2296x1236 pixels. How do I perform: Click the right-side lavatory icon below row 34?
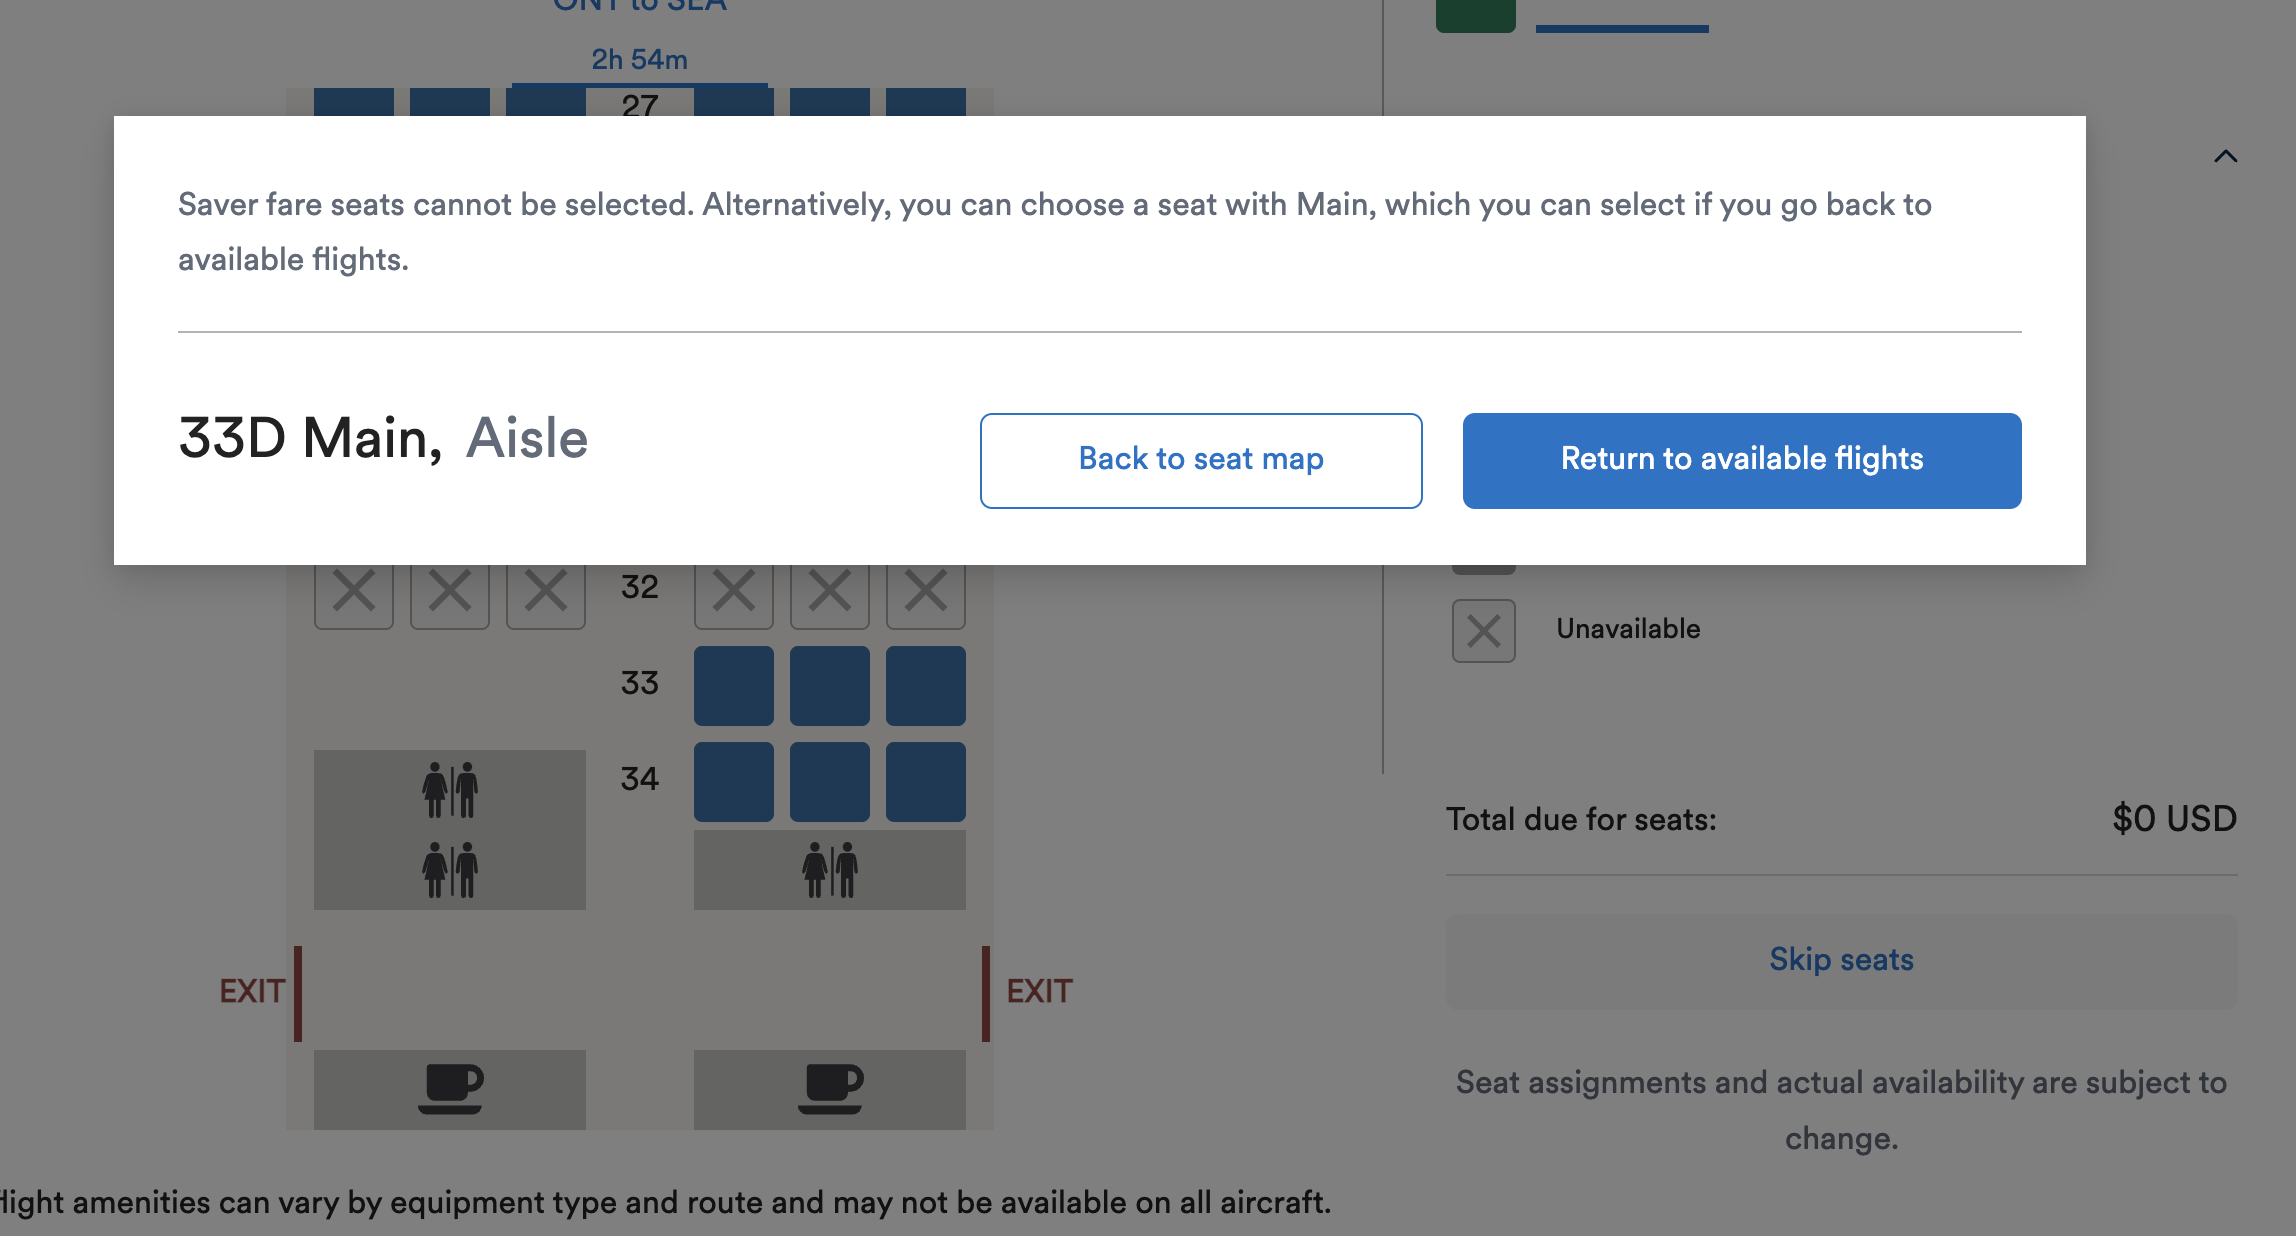830,870
